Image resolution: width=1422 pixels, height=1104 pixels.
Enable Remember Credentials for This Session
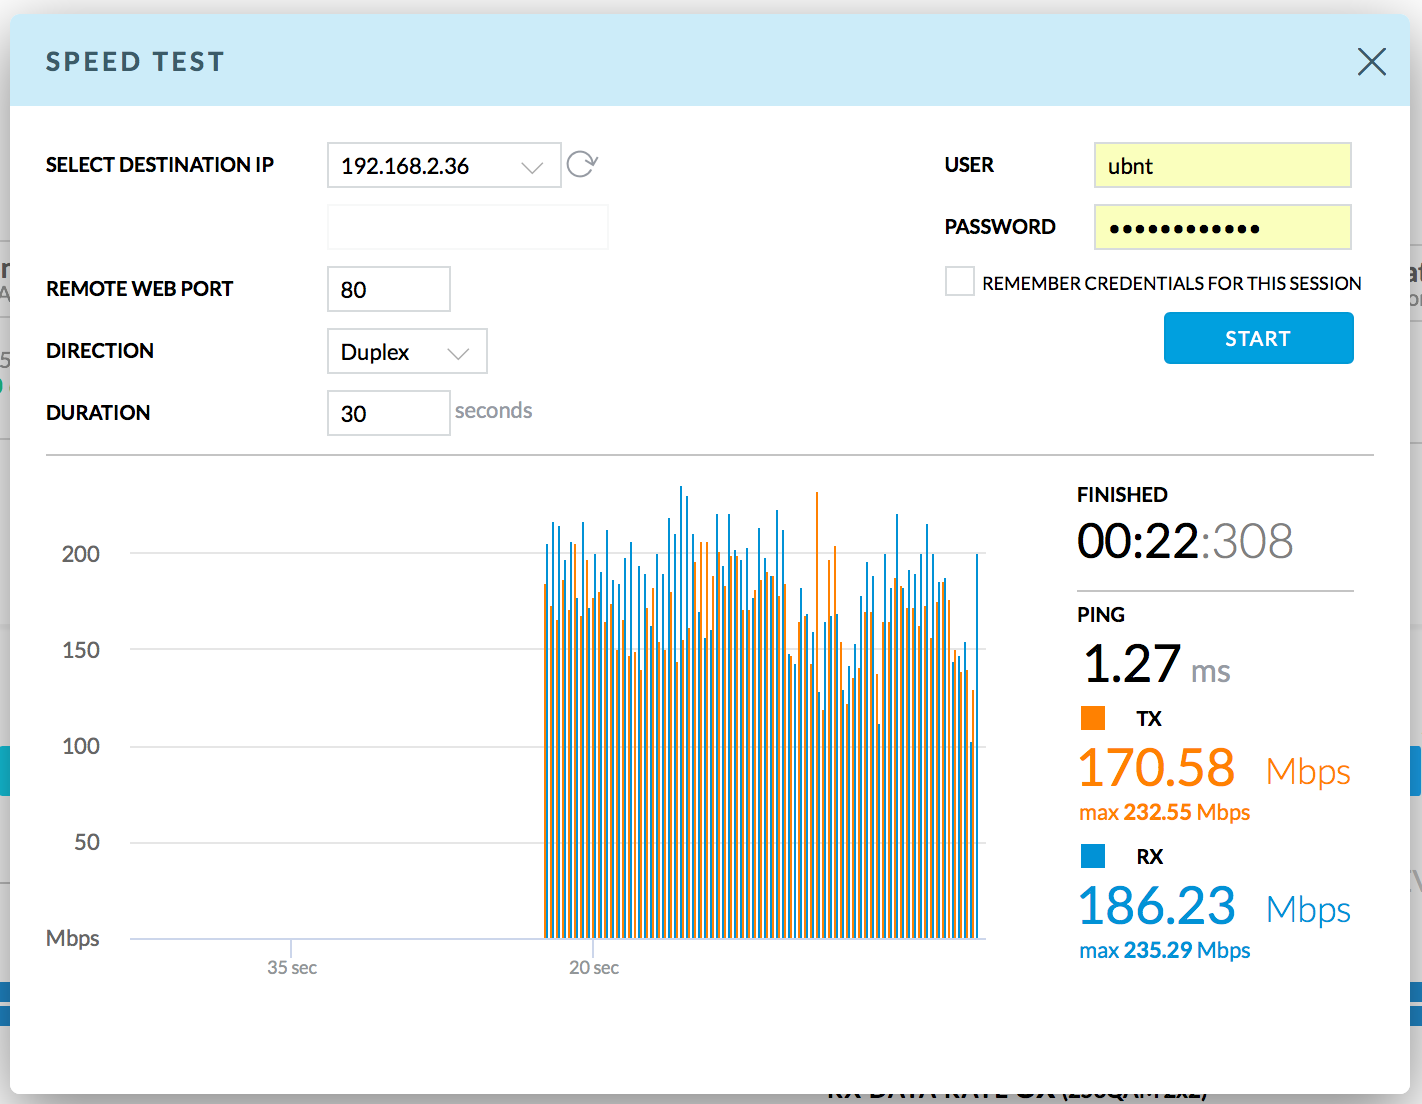(960, 282)
